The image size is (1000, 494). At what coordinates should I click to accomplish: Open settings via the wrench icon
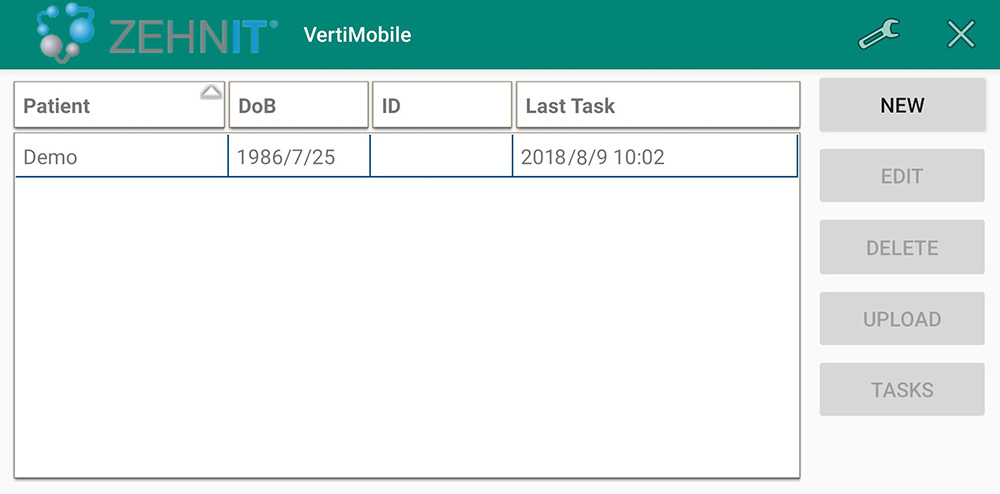(x=879, y=35)
